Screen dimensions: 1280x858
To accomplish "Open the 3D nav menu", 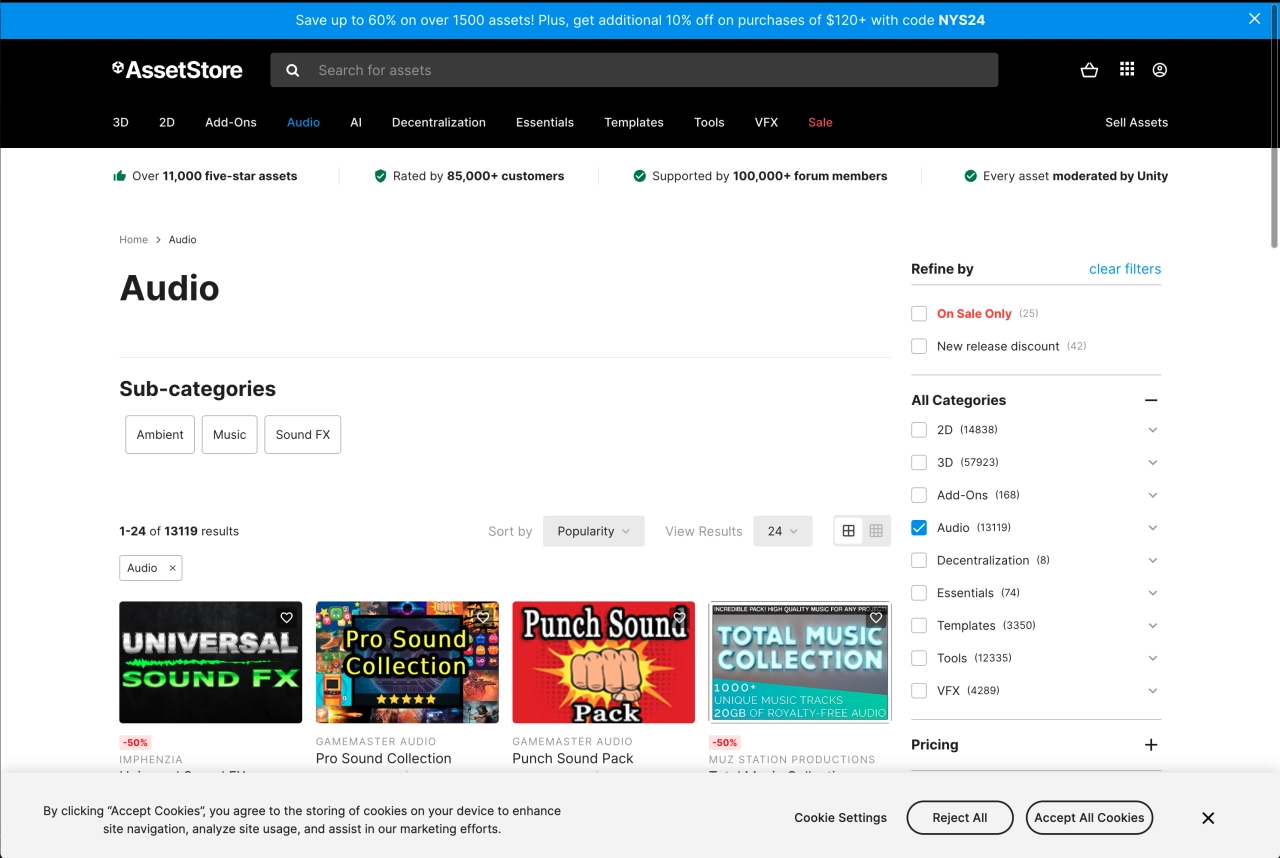I will point(120,122).
